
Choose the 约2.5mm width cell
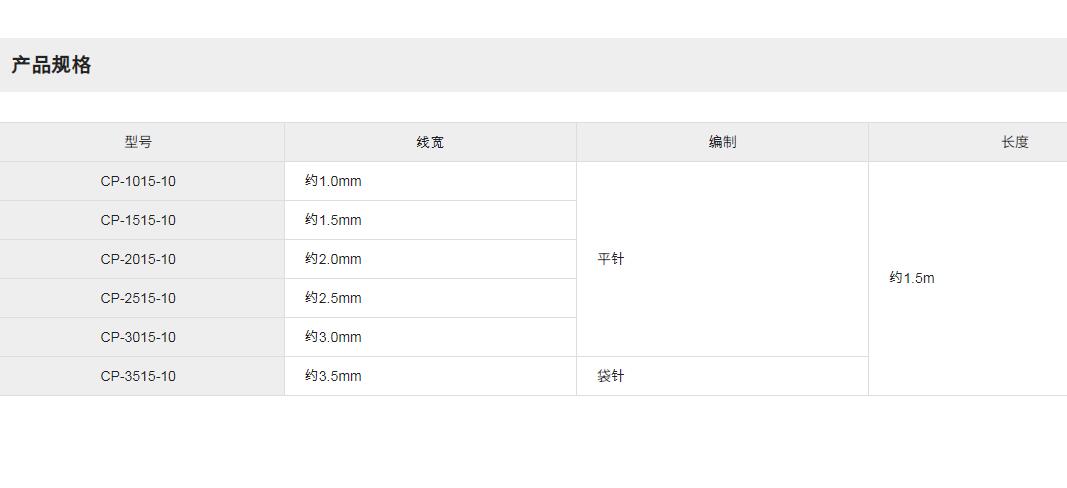[x=334, y=298]
